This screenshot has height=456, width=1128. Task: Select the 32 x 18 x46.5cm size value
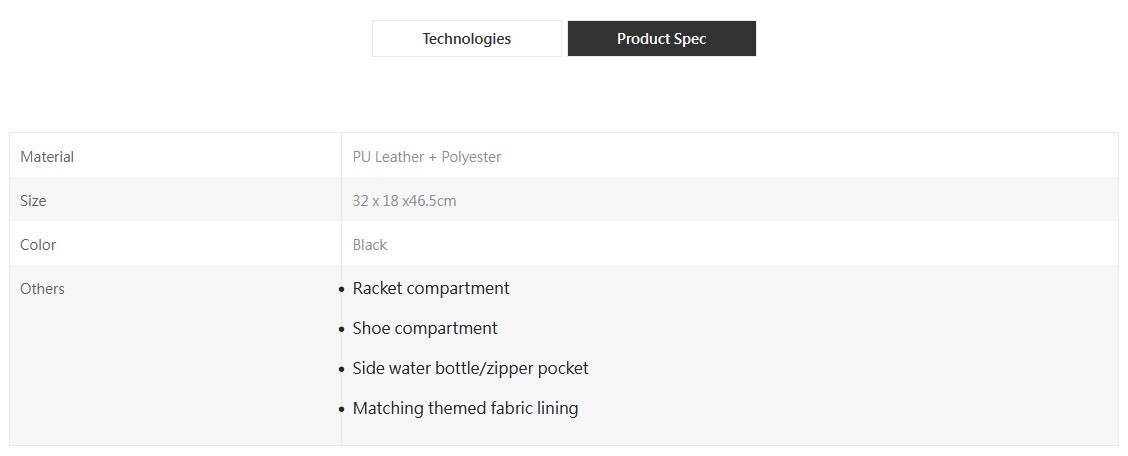pos(404,201)
